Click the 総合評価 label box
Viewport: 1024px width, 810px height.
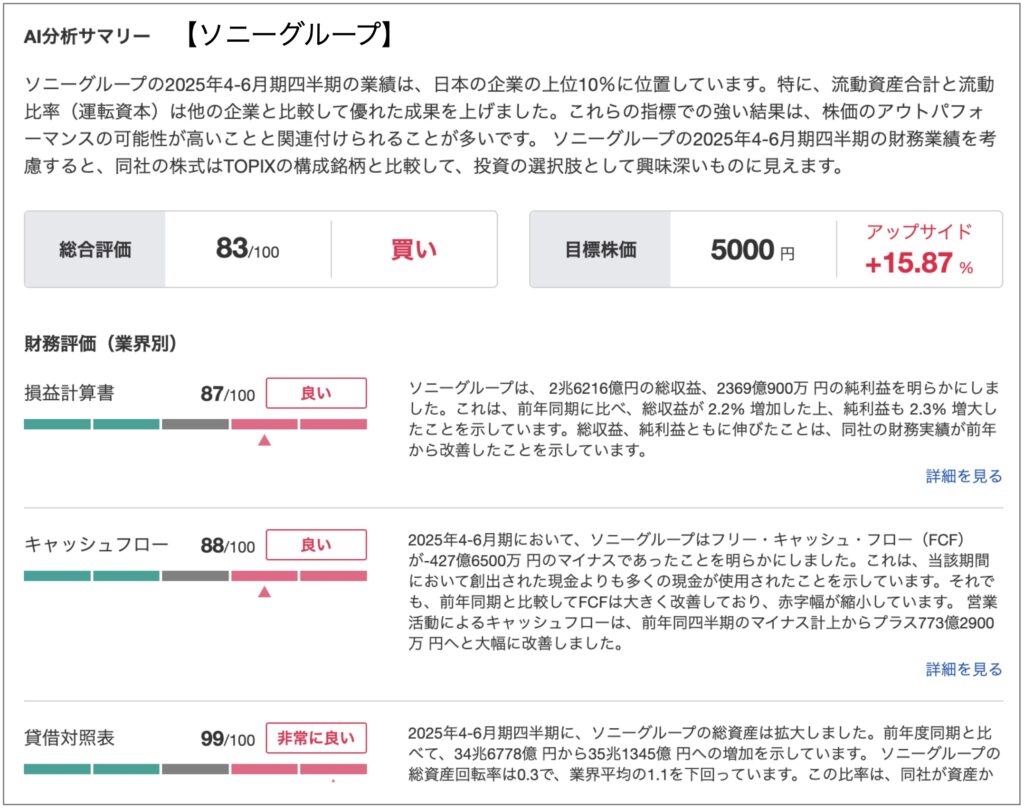(x=95, y=249)
